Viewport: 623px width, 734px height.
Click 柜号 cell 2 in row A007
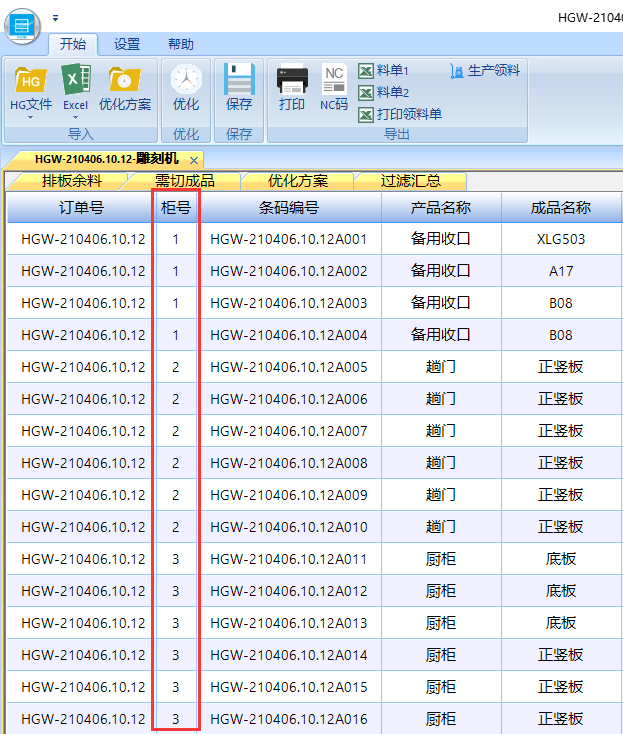click(176, 431)
